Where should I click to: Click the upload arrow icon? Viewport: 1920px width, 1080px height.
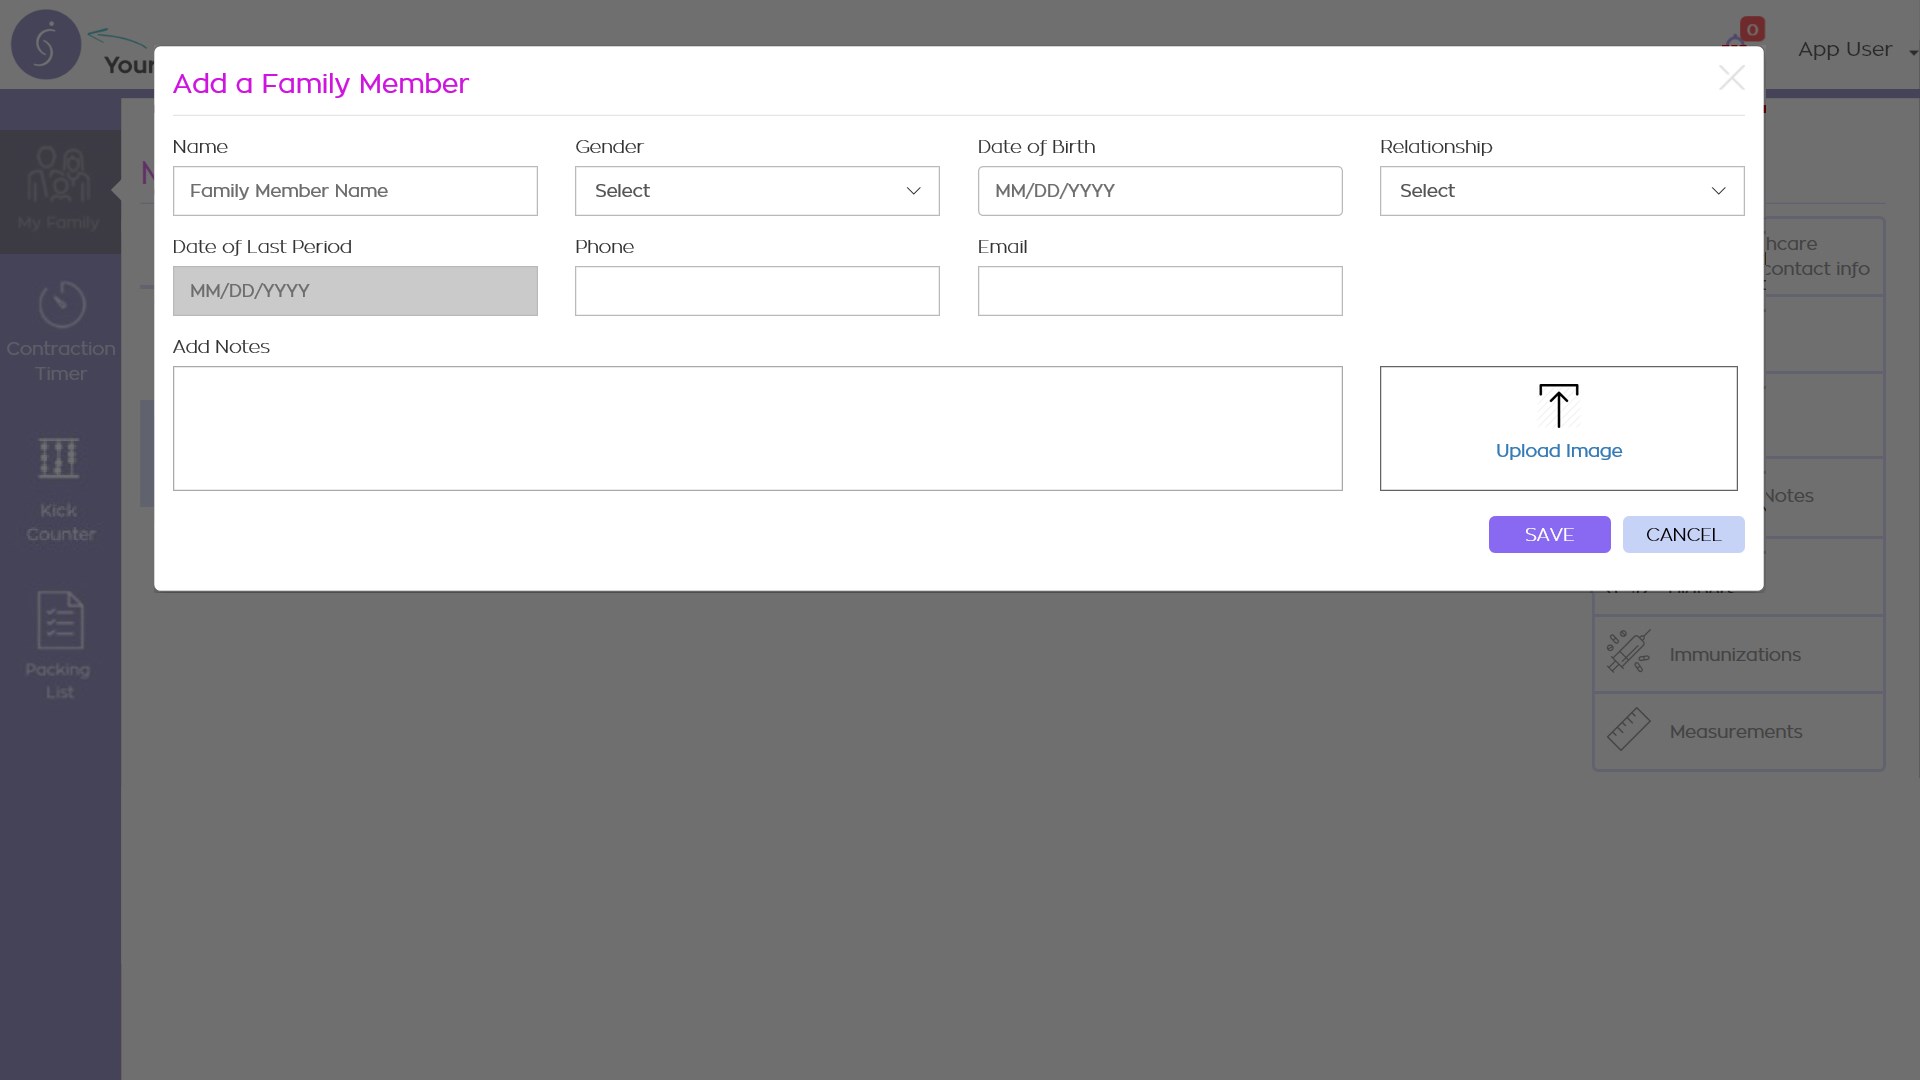point(1558,406)
